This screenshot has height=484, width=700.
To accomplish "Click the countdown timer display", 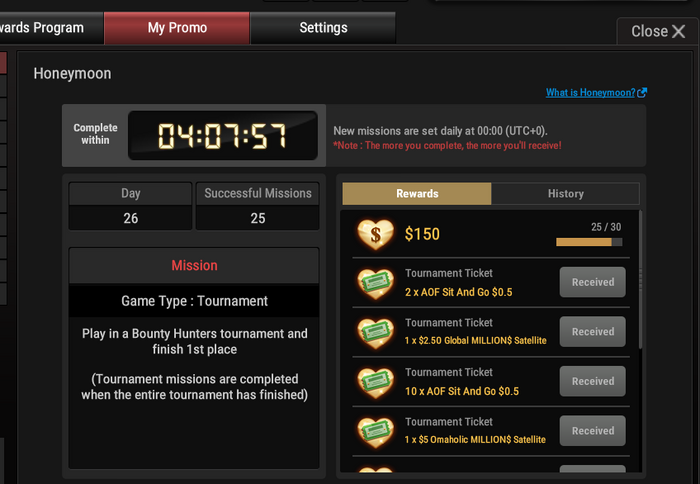I will (x=222, y=136).
